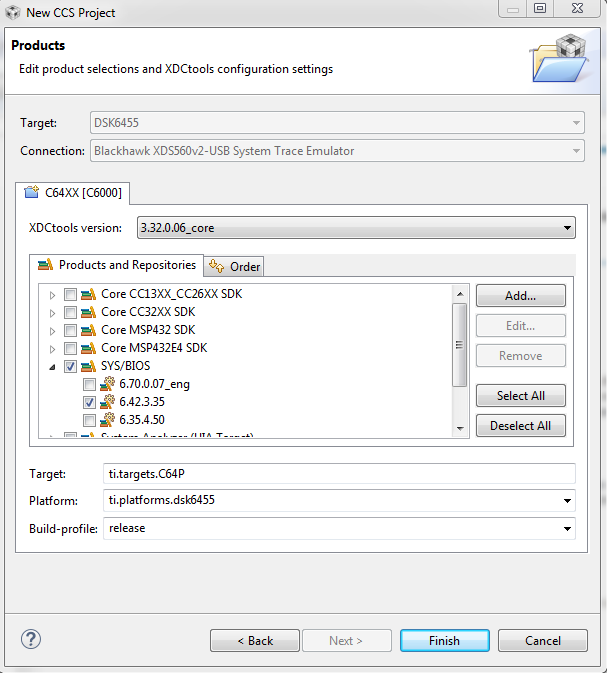Image resolution: width=607 pixels, height=673 pixels.
Task: Click the Core MSP432 SDK product icon
Action: (88, 330)
